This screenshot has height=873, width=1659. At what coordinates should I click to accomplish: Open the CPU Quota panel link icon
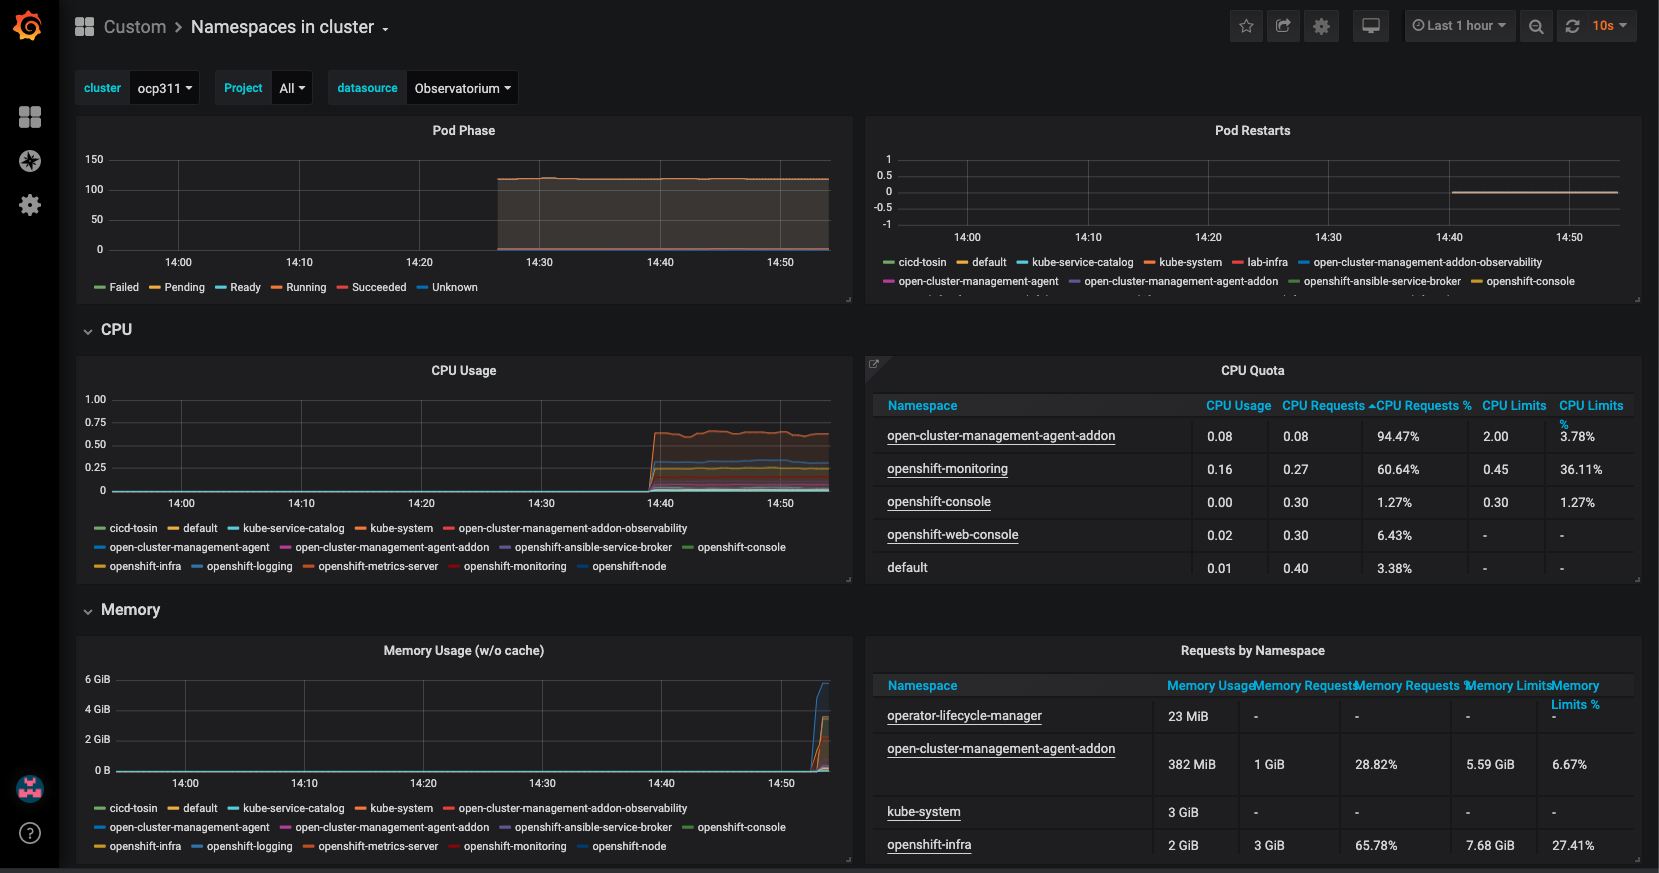pos(873,364)
